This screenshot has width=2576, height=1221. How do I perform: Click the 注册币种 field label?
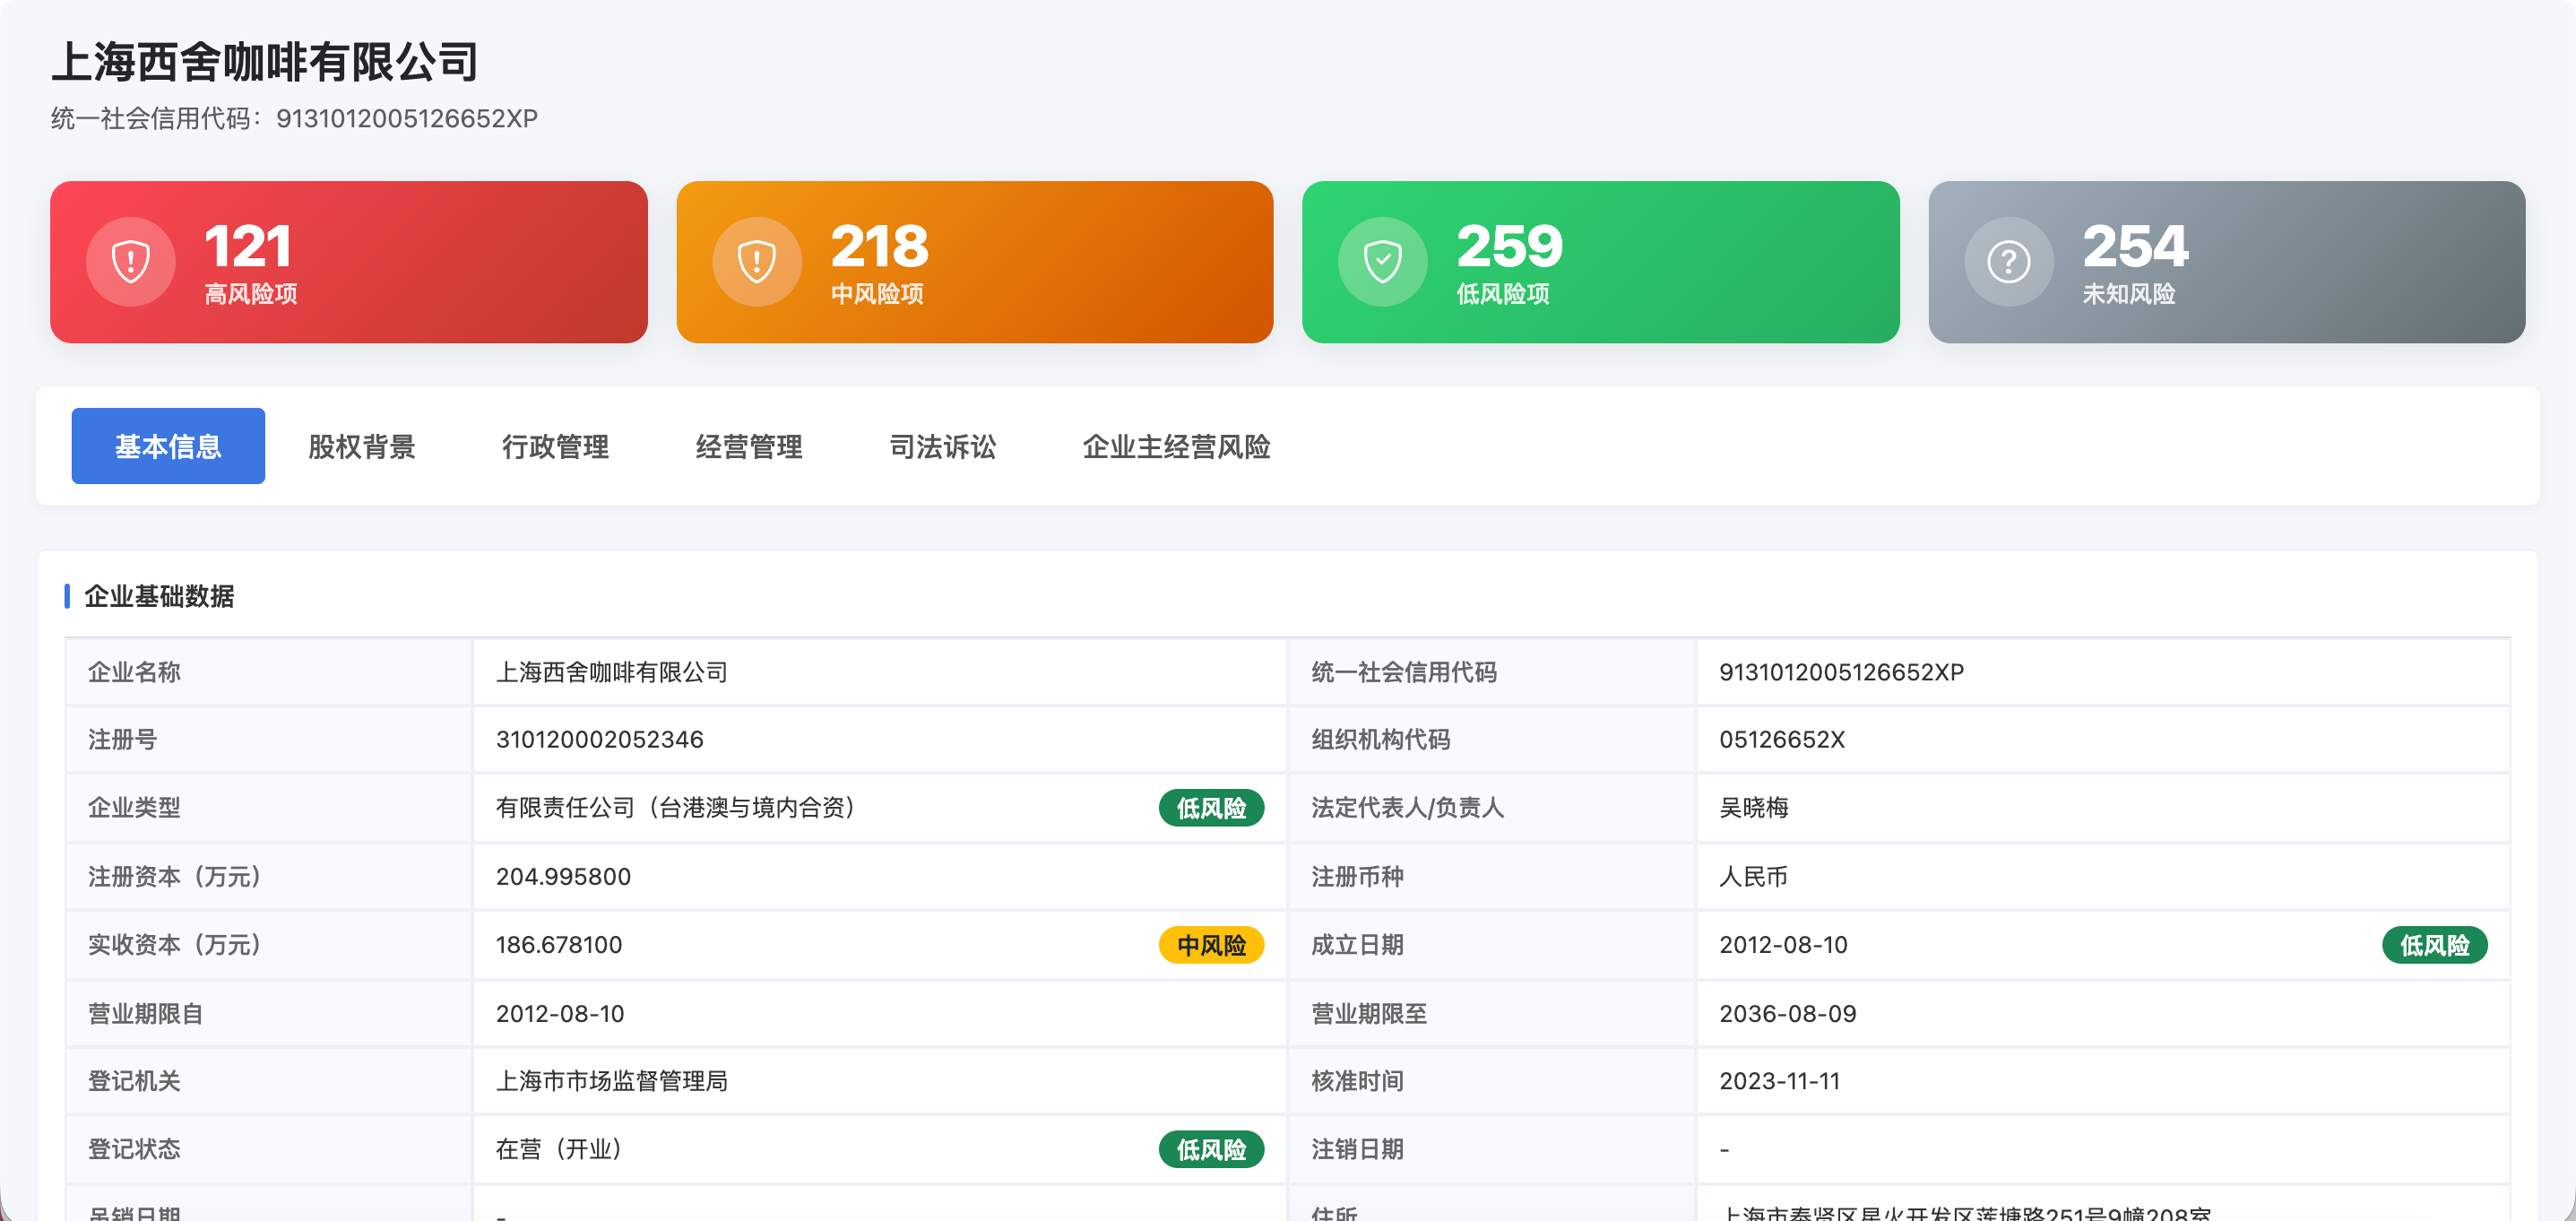(x=1358, y=877)
